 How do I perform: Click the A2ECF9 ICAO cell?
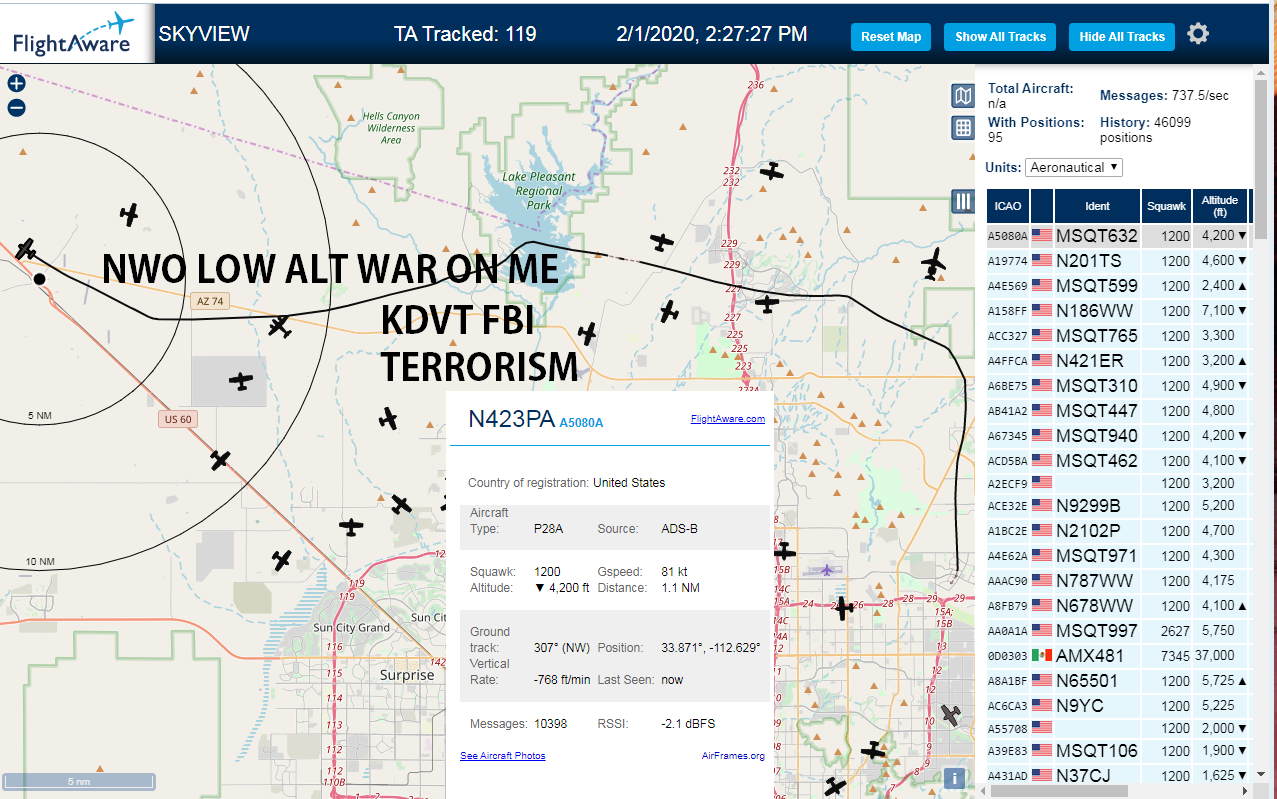point(1007,484)
